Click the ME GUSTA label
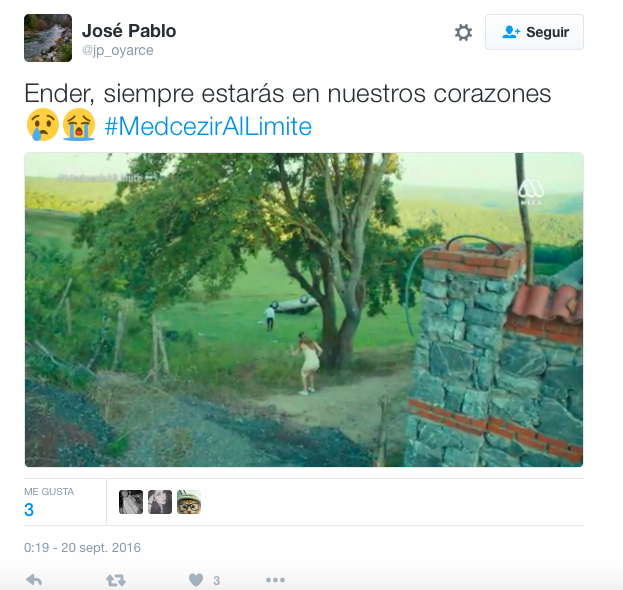This screenshot has height=590, width=623. tap(49, 491)
